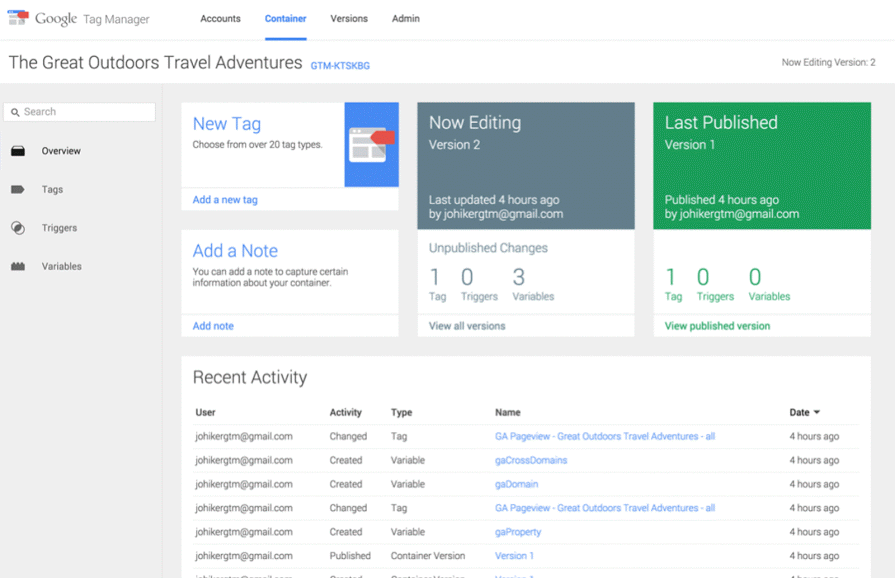Screen dimensions: 895x578
Task: Click the green "0 Variables" count under Last Published
Action: tap(769, 284)
